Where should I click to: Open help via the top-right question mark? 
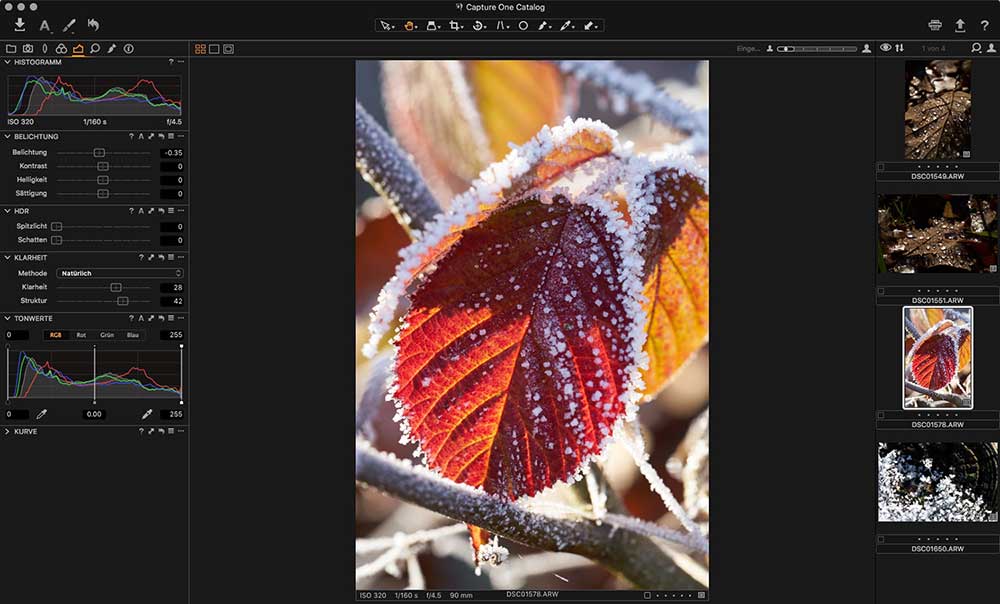(985, 25)
